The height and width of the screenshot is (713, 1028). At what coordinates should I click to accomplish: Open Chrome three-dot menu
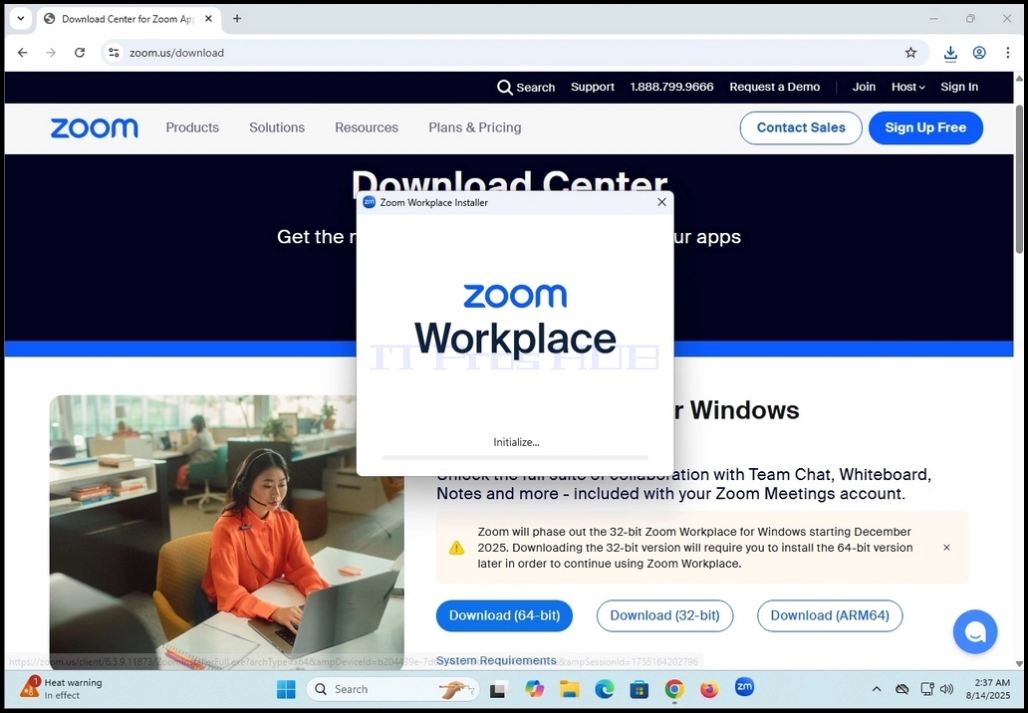pyautogui.click(x=1008, y=52)
